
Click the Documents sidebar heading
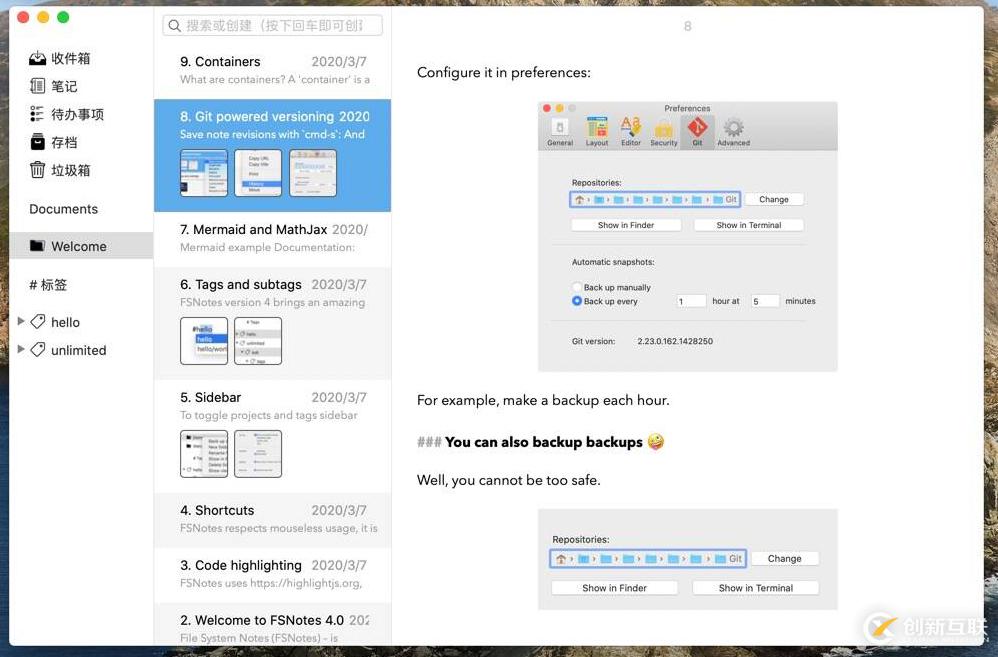coord(64,209)
